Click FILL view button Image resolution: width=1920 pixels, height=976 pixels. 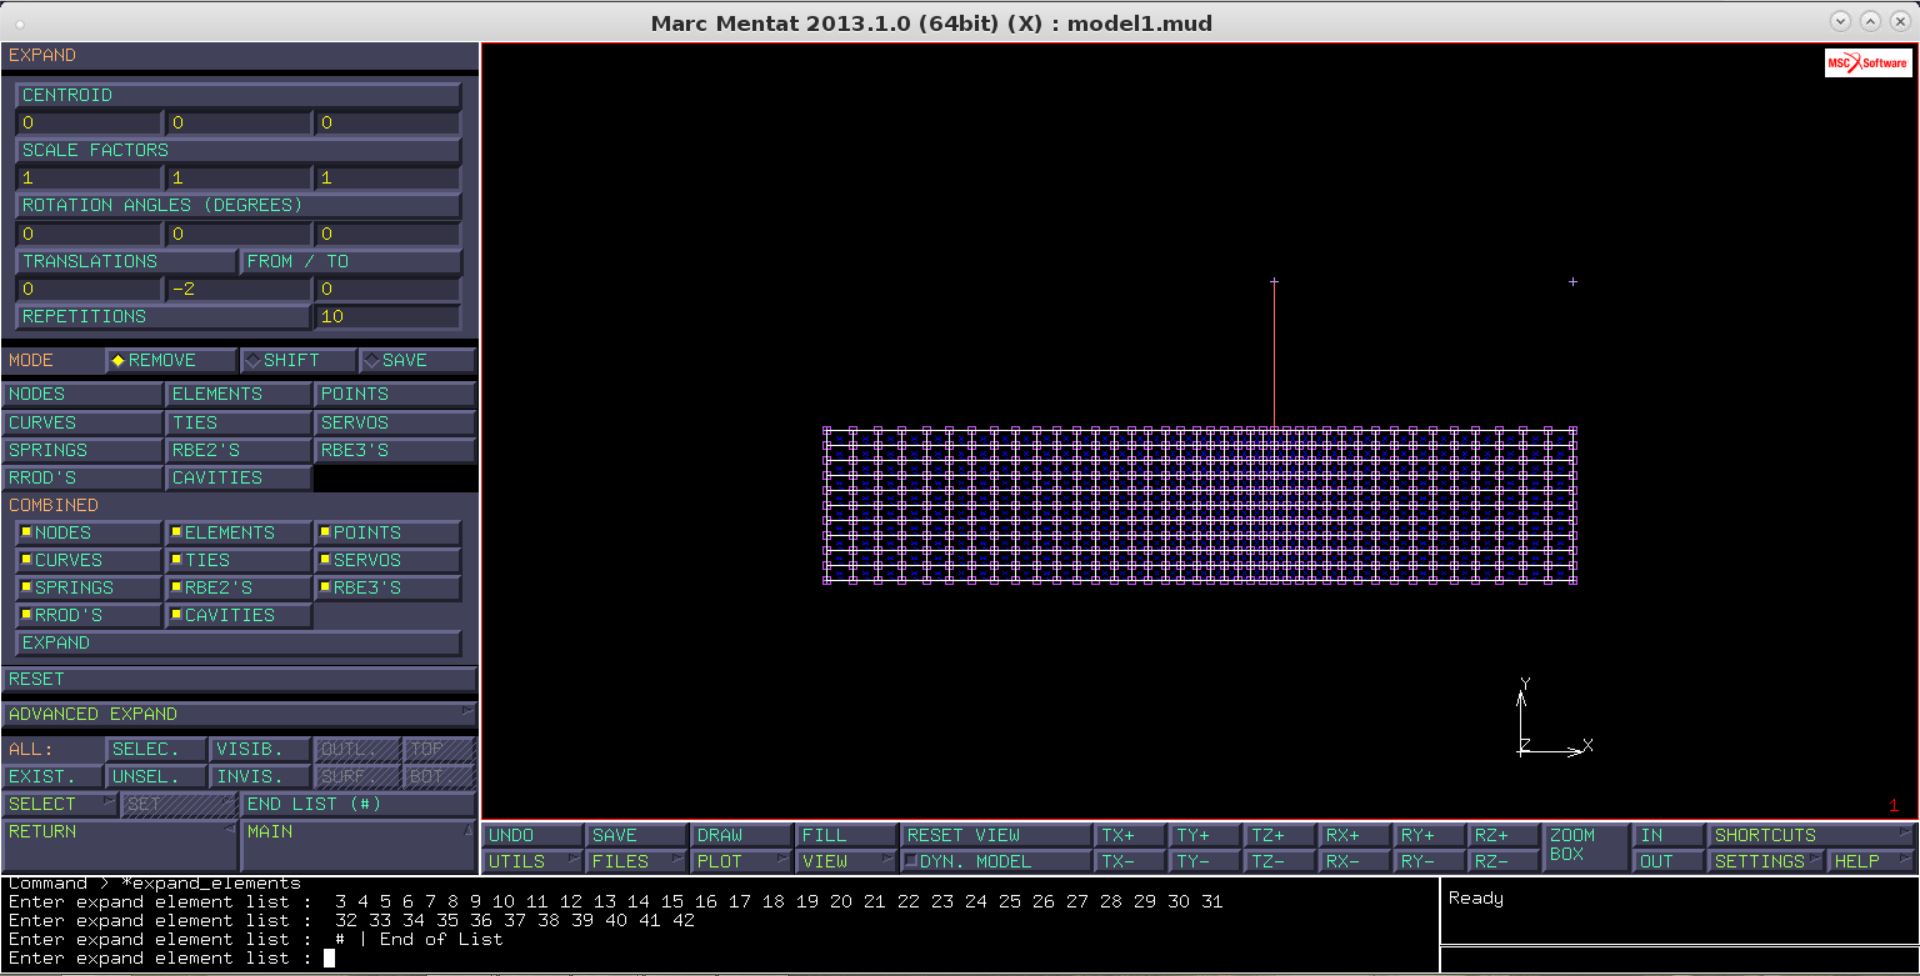click(x=845, y=835)
